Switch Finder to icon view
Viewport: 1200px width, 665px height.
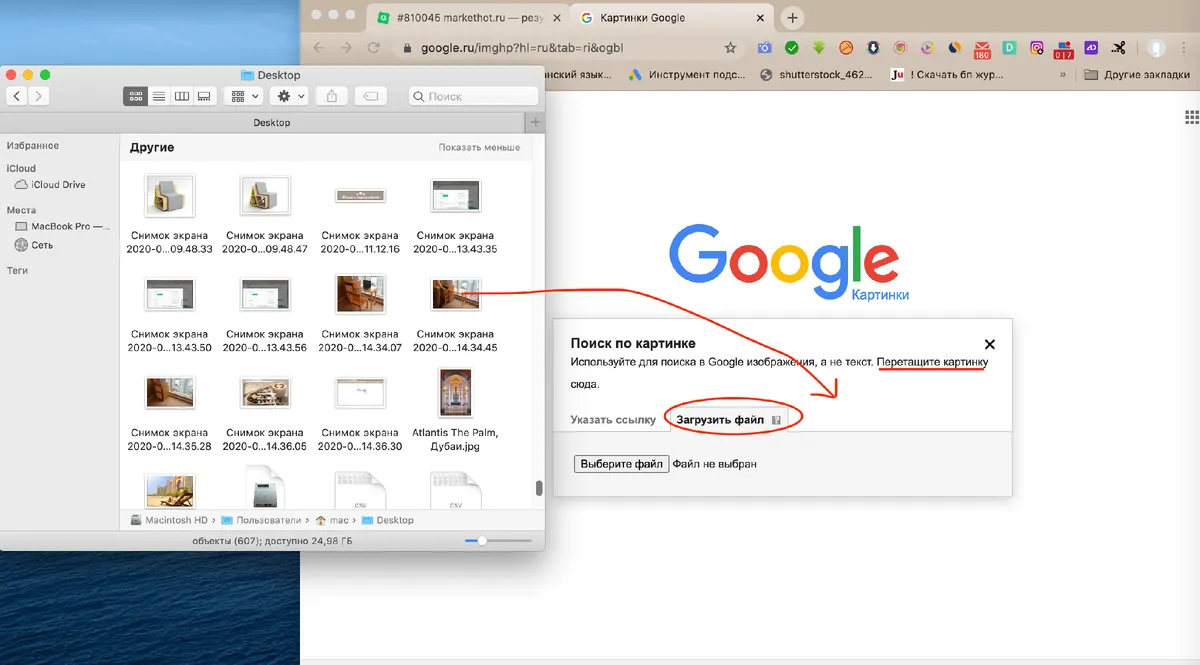pyautogui.click(x=136, y=96)
